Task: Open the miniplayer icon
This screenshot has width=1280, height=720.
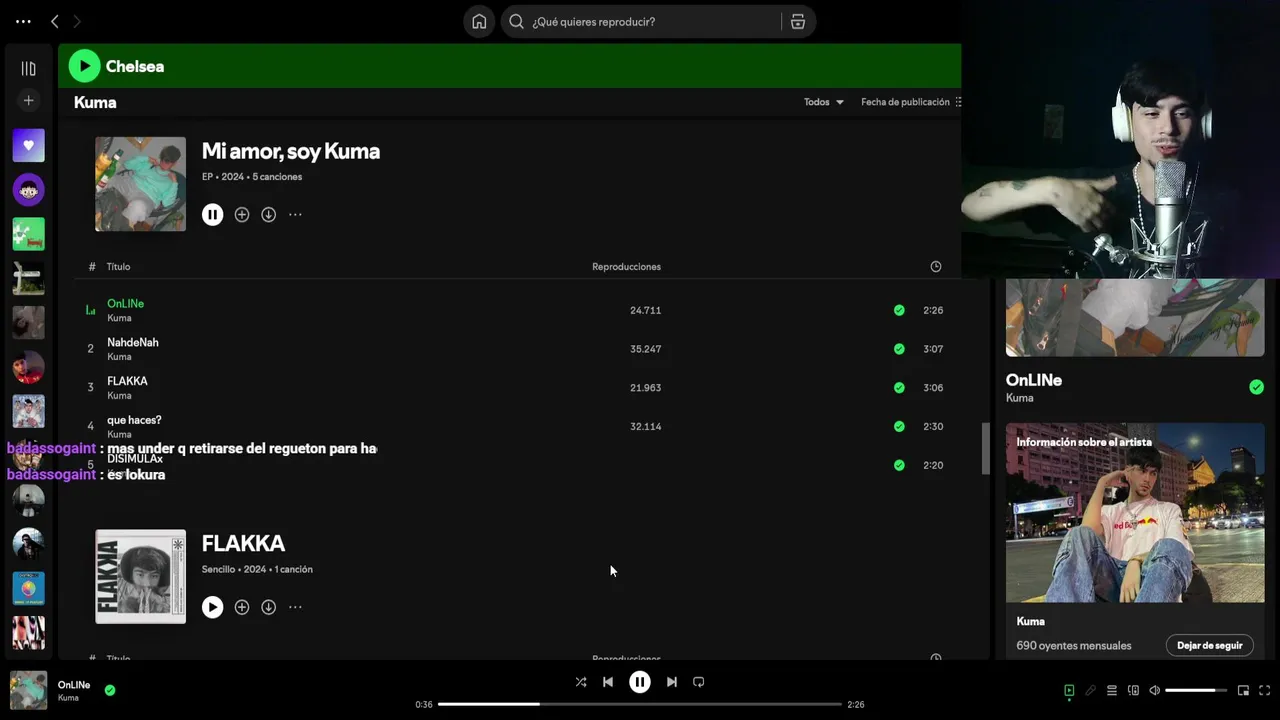Action: (1243, 690)
